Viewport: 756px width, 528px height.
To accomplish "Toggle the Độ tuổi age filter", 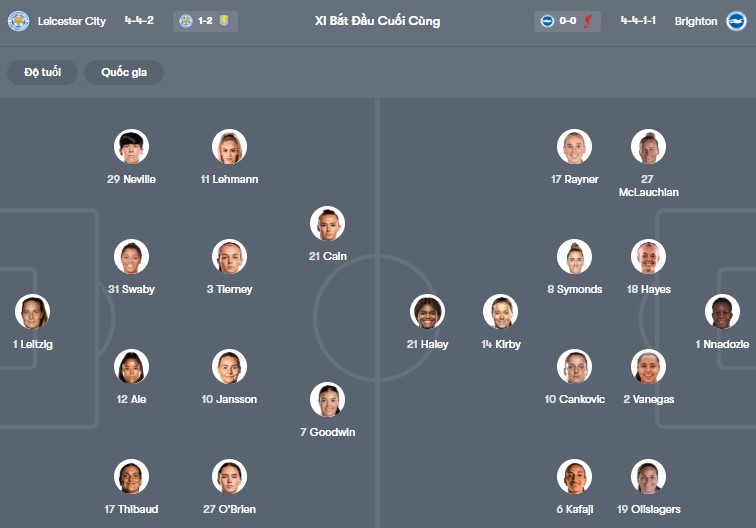I will click(x=43, y=72).
